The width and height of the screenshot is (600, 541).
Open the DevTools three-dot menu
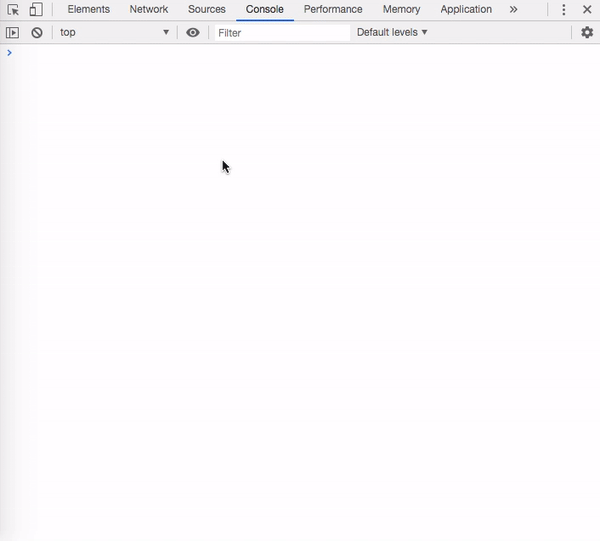(564, 10)
